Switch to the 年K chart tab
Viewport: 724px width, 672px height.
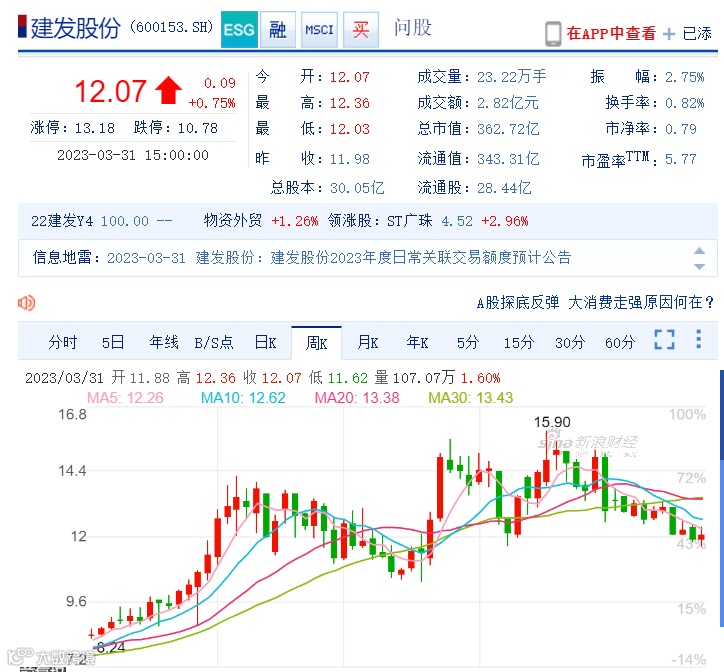tap(417, 343)
